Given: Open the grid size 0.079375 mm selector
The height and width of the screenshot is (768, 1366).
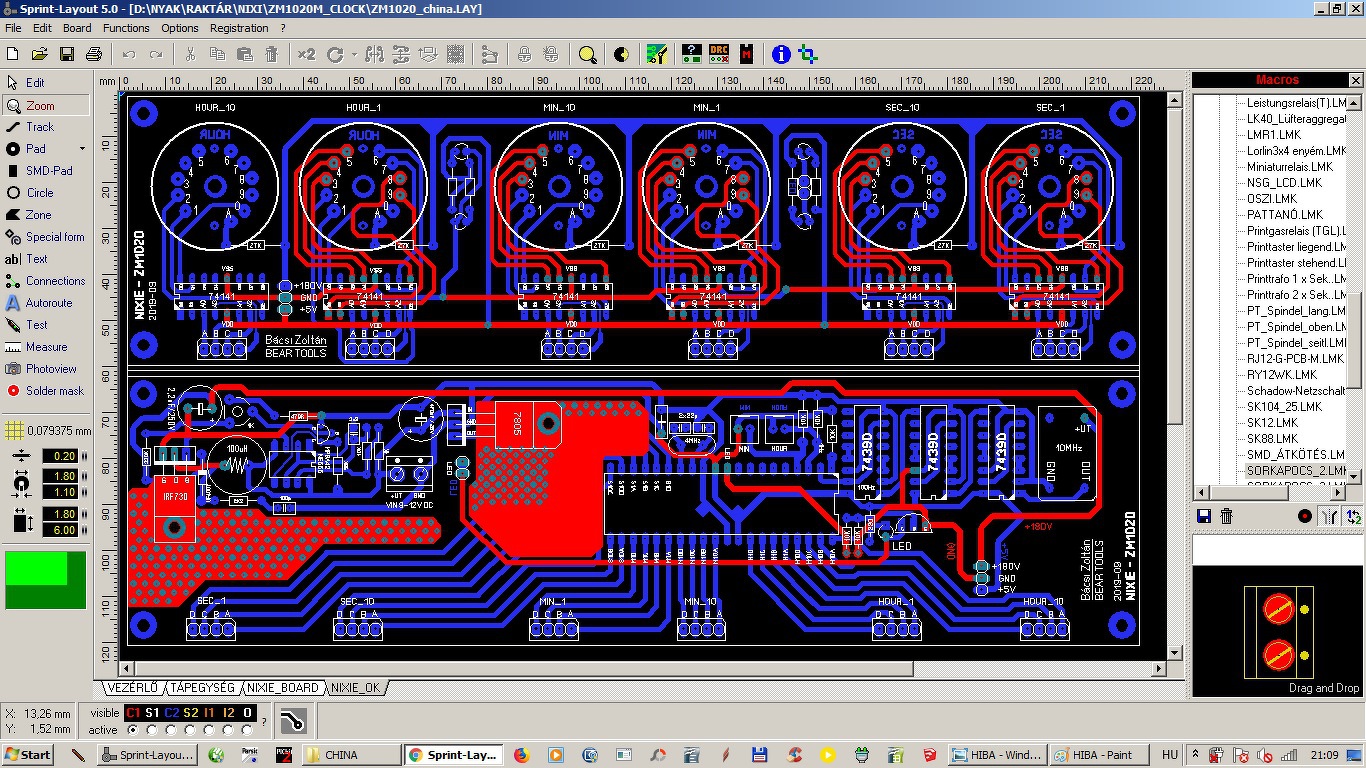Looking at the screenshot, I should [48, 431].
